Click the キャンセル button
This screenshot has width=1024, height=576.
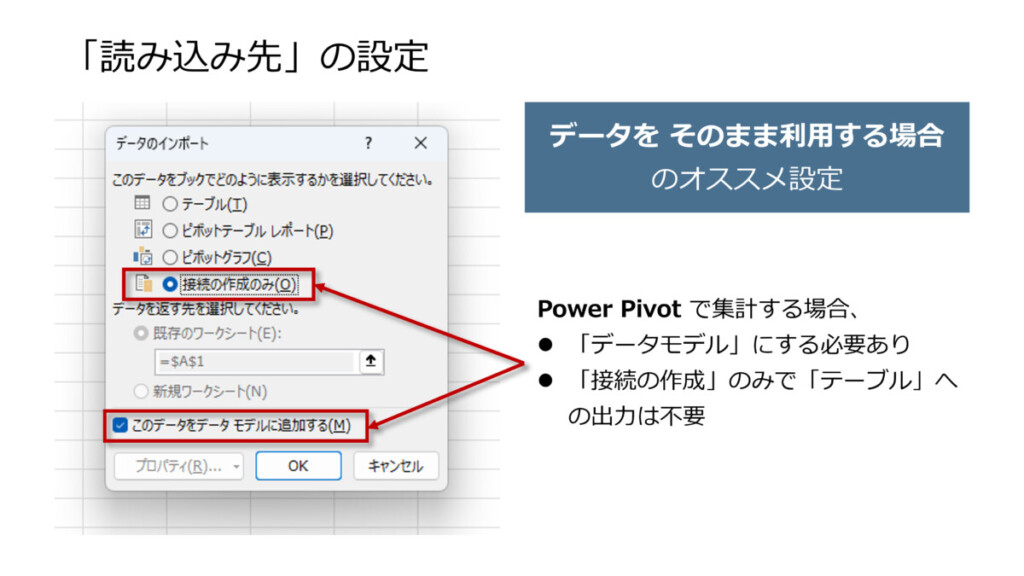tap(396, 466)
